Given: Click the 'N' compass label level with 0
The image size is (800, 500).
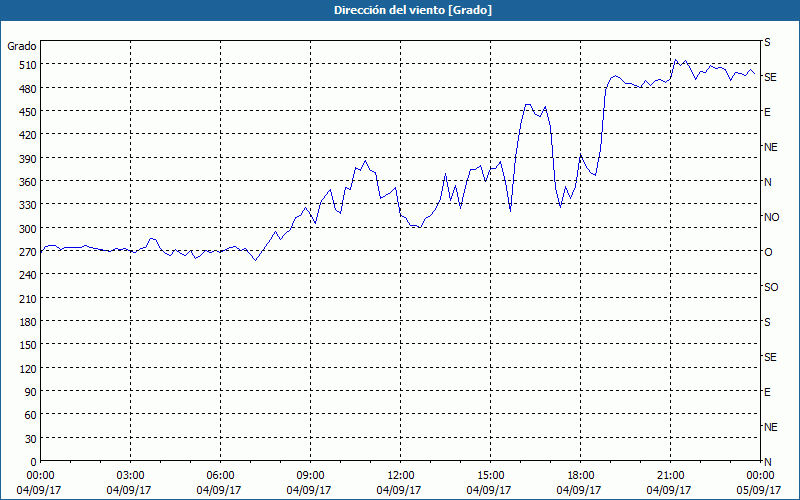Looking at the screenshot, I should pos(768,462).
